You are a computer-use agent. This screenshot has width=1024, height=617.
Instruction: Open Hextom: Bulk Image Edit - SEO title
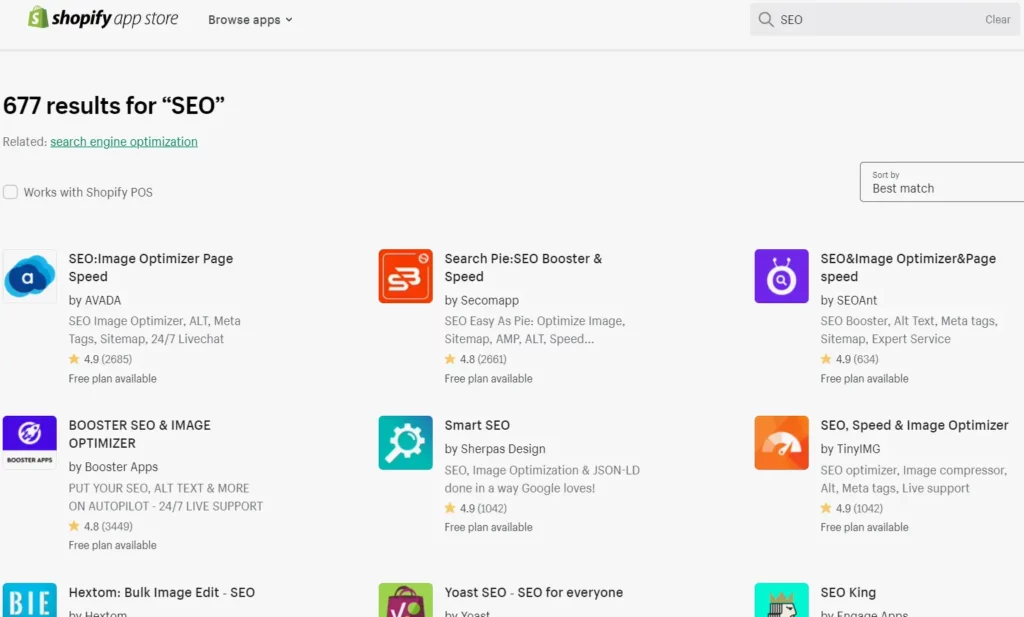[161, 592]
